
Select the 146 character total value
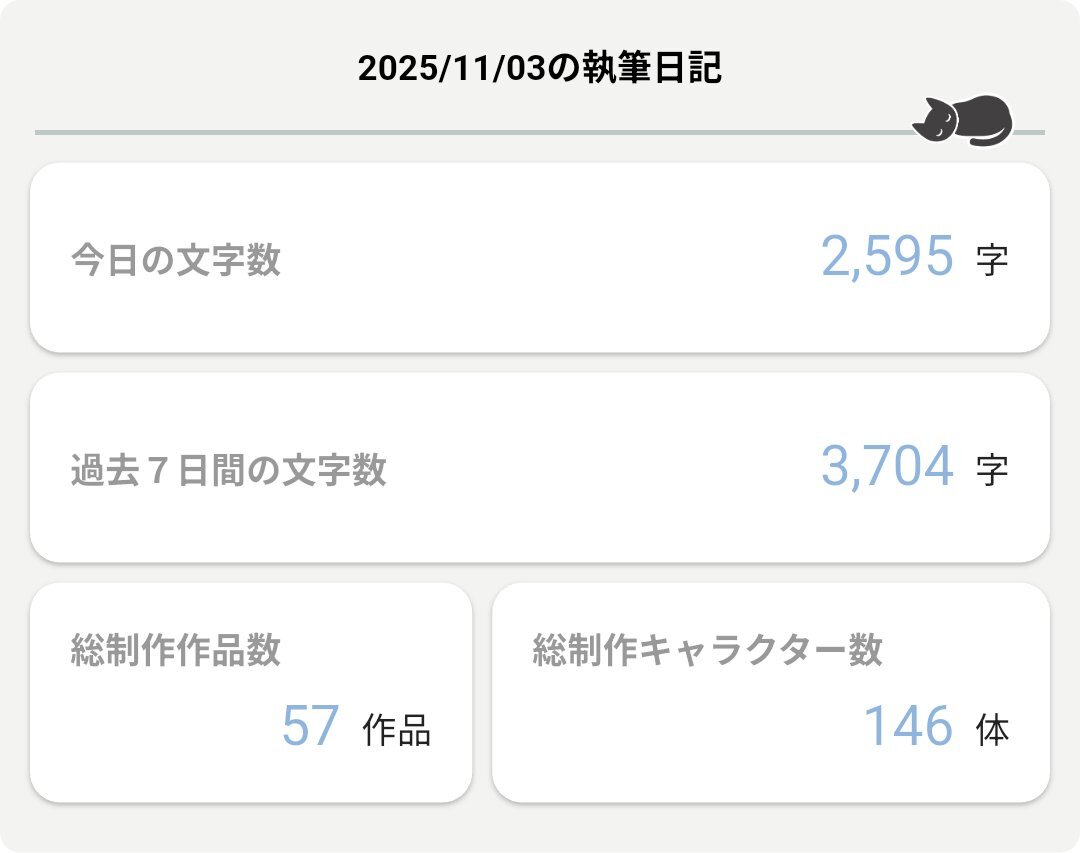(x=907, y=727)
